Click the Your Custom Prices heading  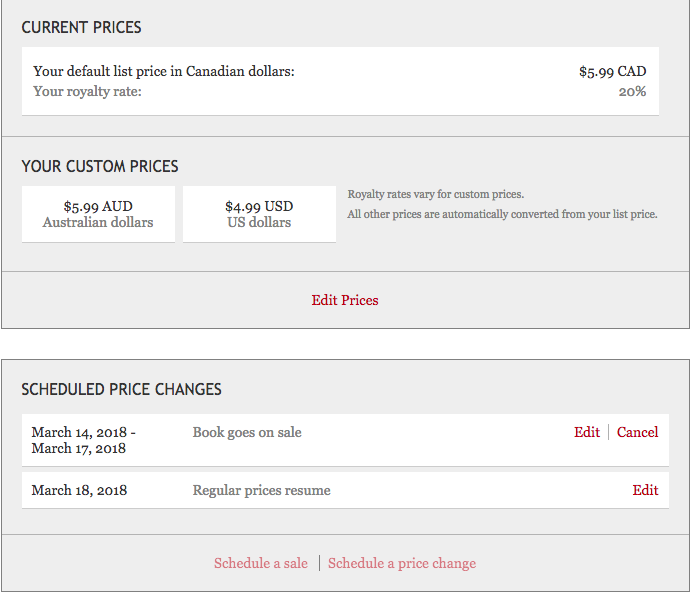[100, 166]
